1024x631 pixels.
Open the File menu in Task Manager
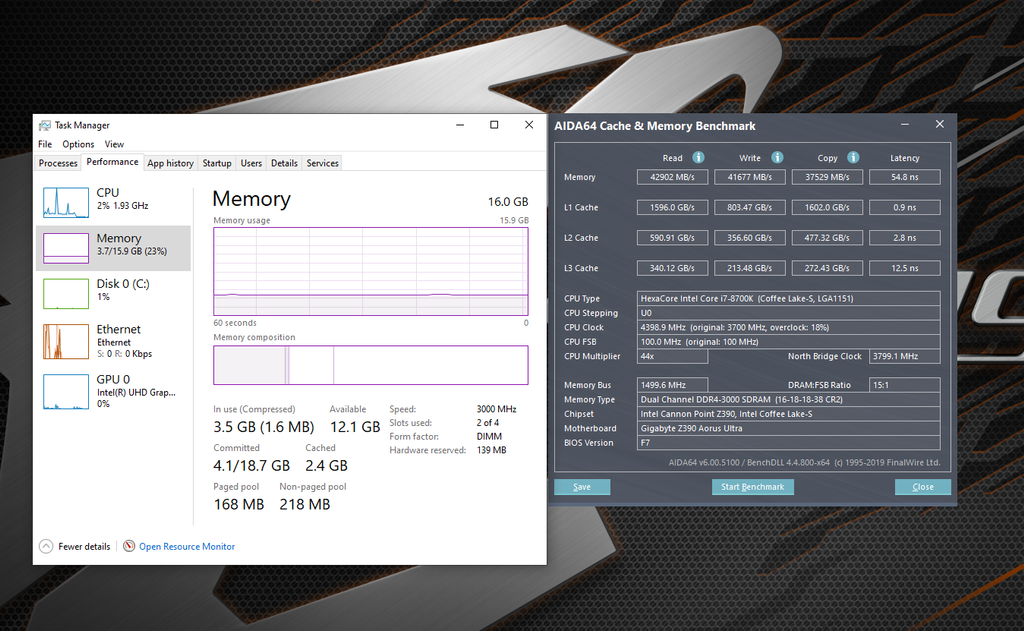coord(45,144)
